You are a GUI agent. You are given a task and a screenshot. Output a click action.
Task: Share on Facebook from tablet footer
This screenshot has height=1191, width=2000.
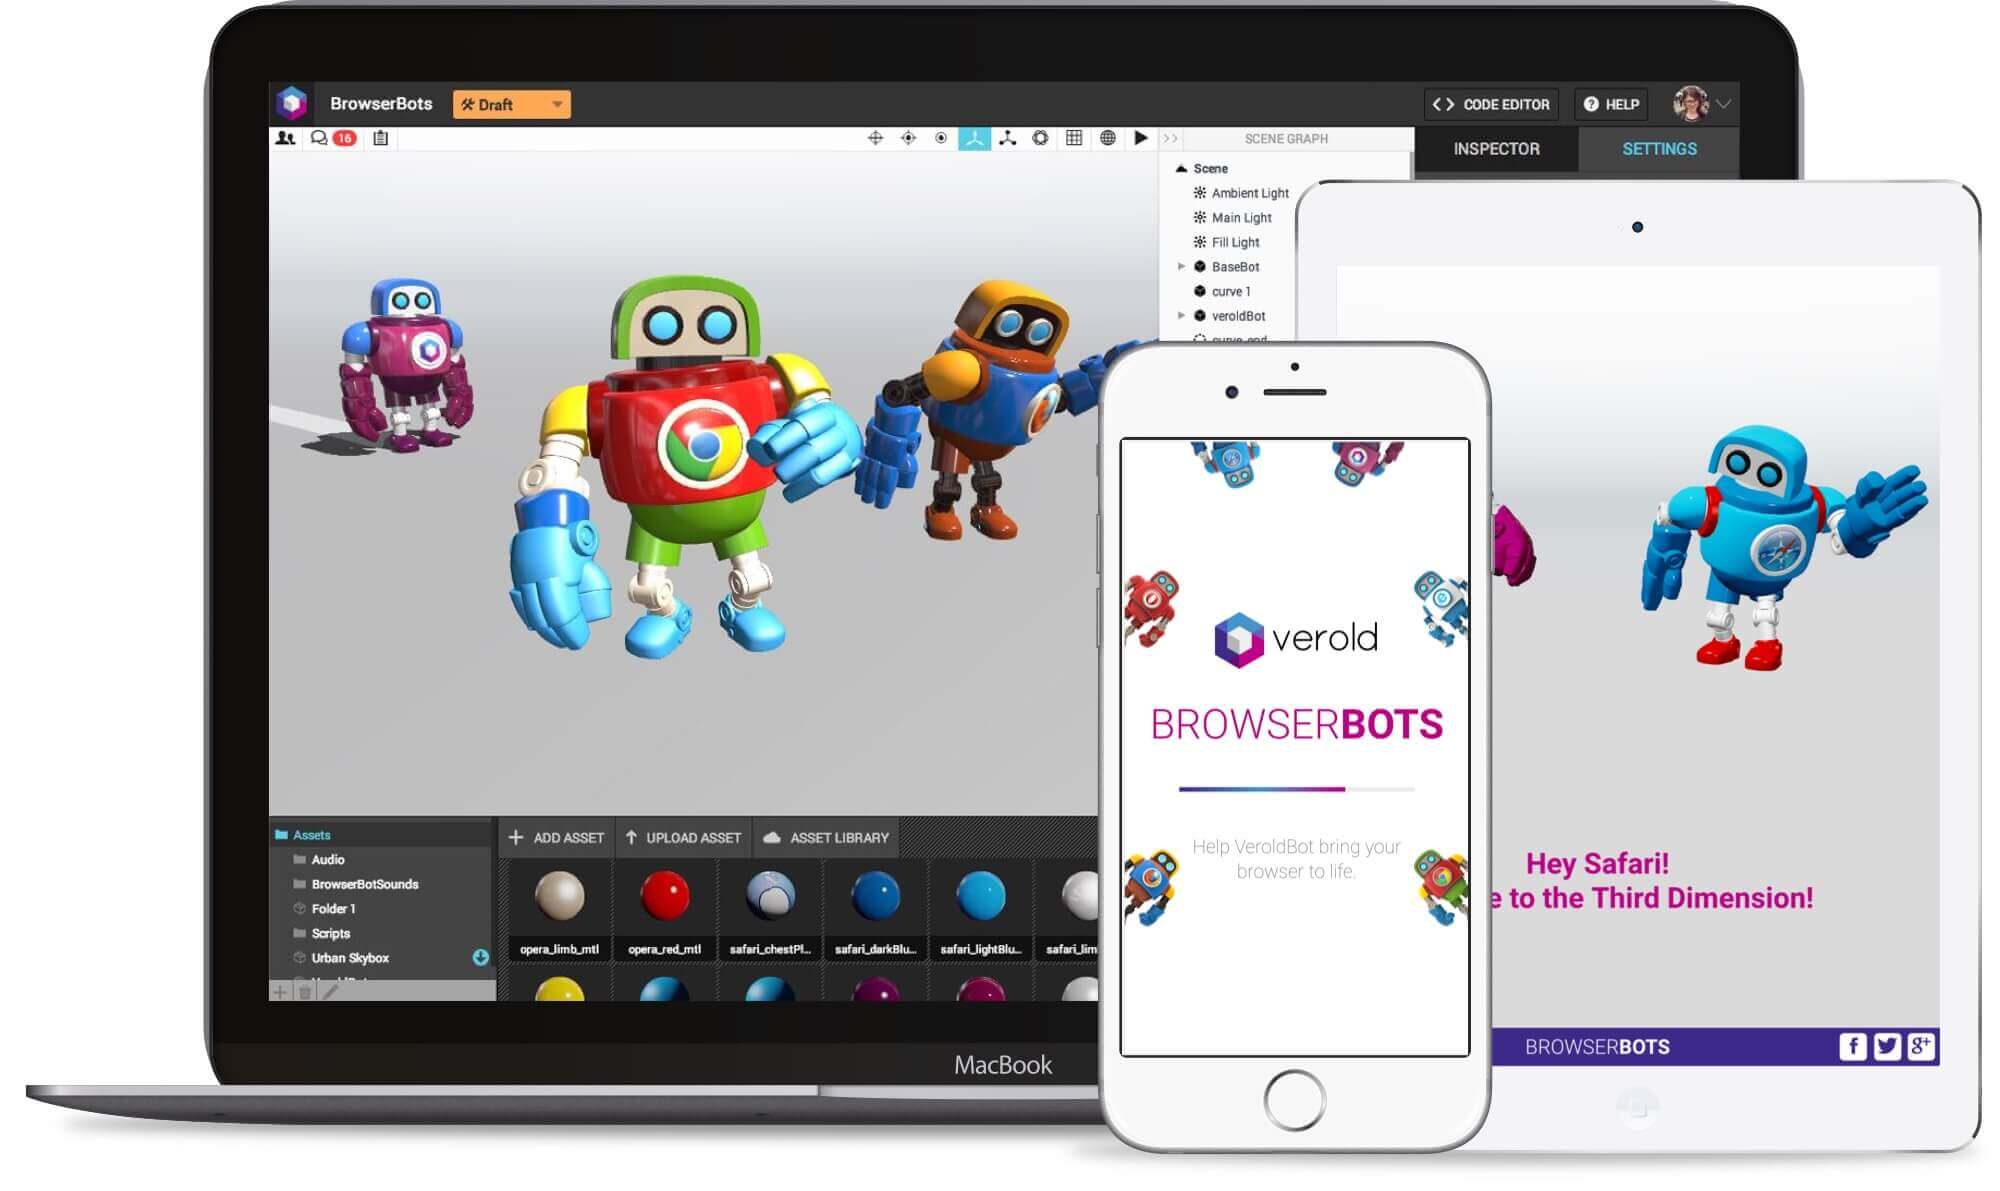pyautogui.click(x=1852, y=1046)
